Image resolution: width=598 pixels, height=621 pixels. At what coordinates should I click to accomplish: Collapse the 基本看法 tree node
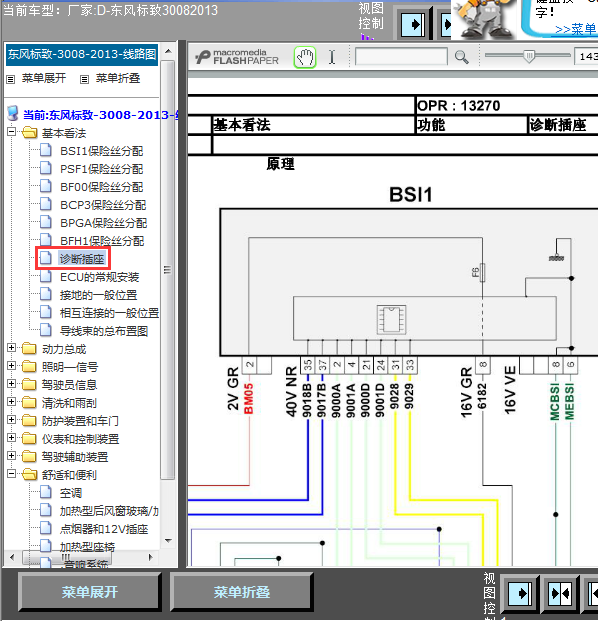click(11, 131)
